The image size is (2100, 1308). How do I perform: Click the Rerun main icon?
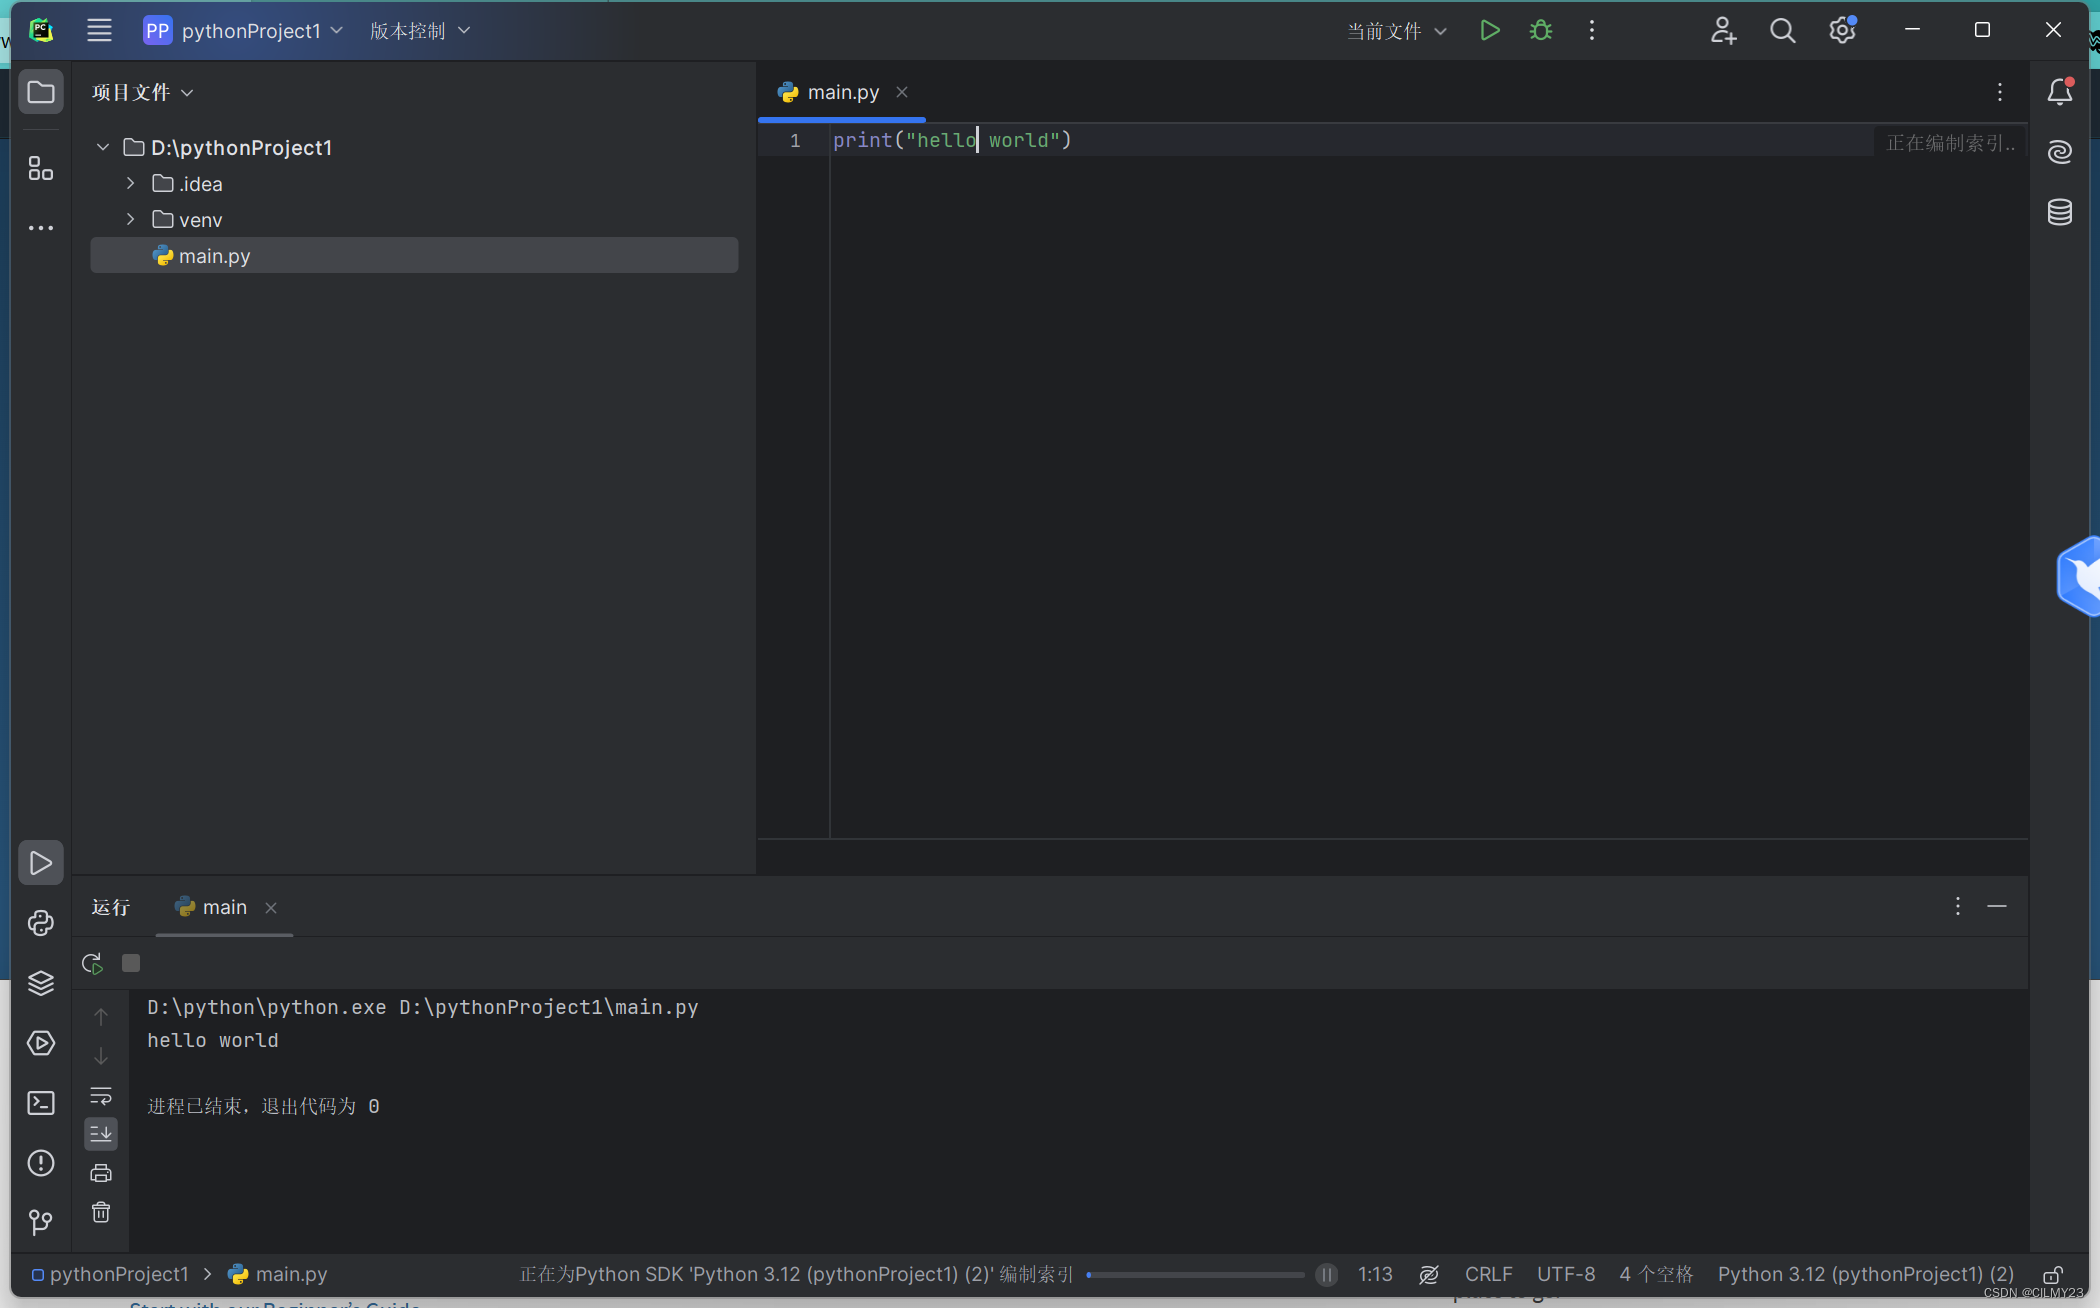(x=92, y=963)
